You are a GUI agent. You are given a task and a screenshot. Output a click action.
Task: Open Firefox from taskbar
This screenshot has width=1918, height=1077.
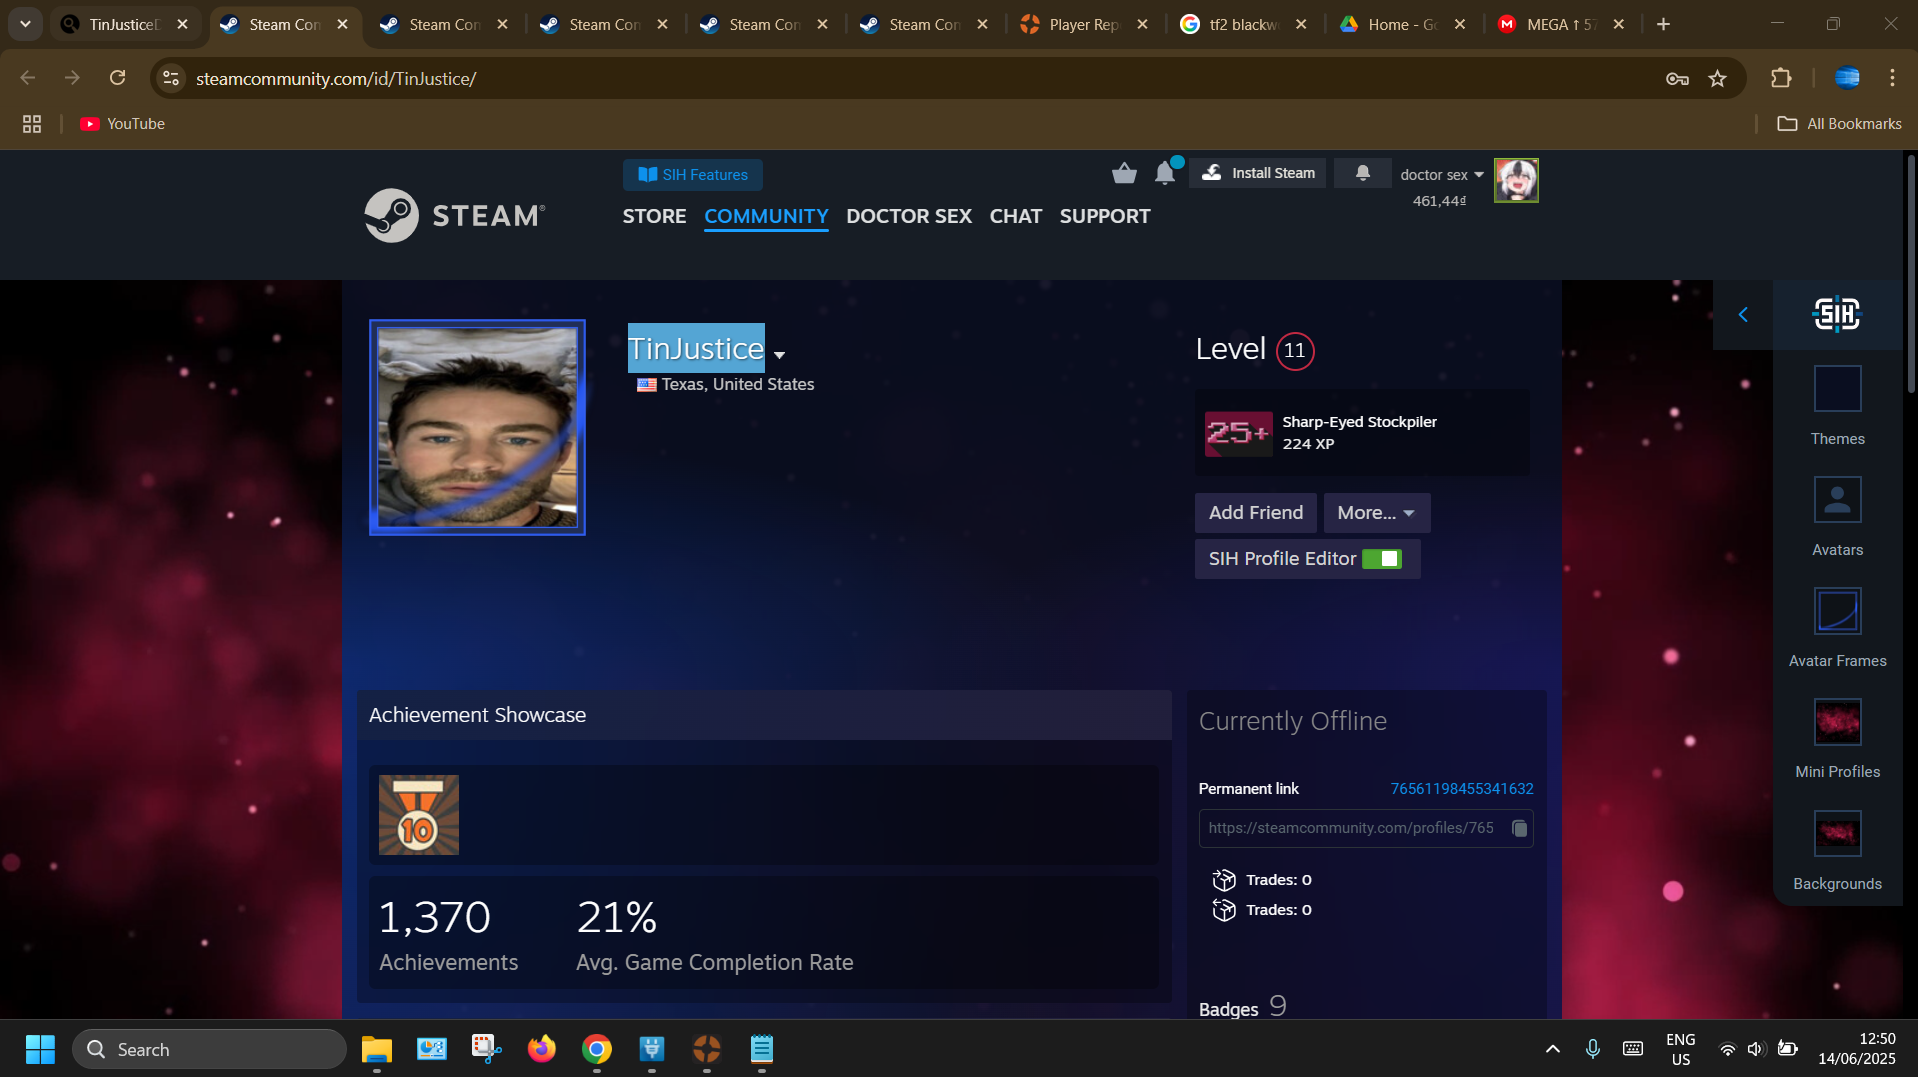(x=542, y=1049)
